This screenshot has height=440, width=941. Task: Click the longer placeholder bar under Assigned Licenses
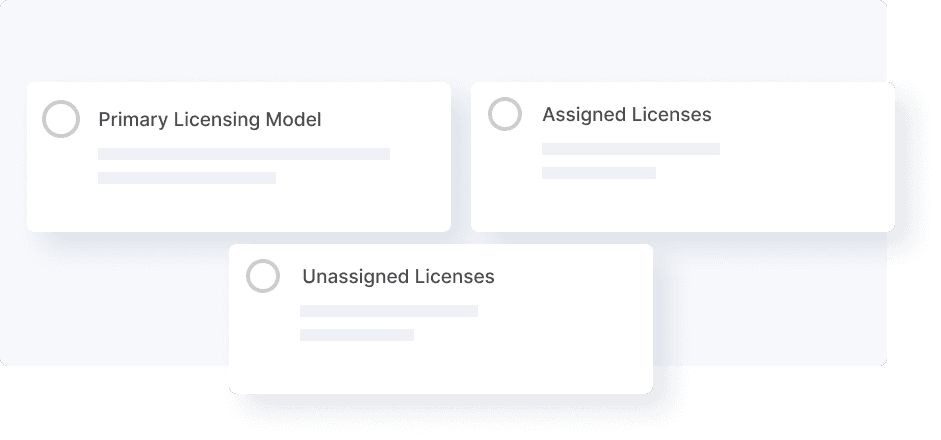tap(630, 149)
